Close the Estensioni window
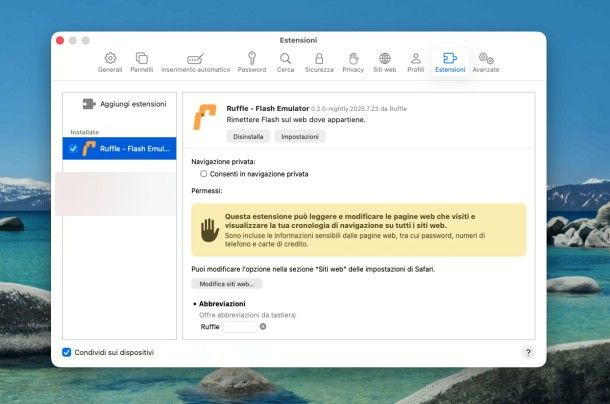Image resolution: width=610 pixels, height=404 pixels. [60, 40]
